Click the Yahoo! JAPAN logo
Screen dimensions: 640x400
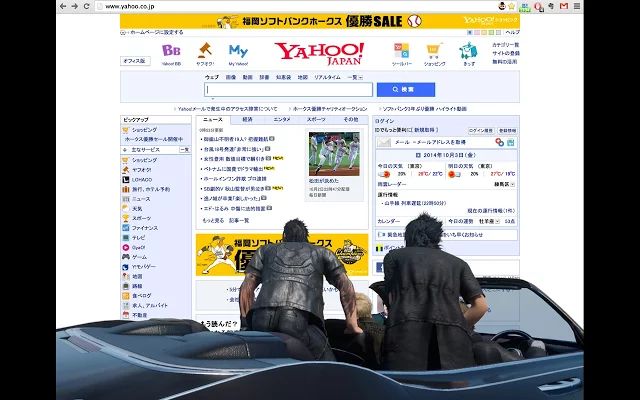coord(320,53)
